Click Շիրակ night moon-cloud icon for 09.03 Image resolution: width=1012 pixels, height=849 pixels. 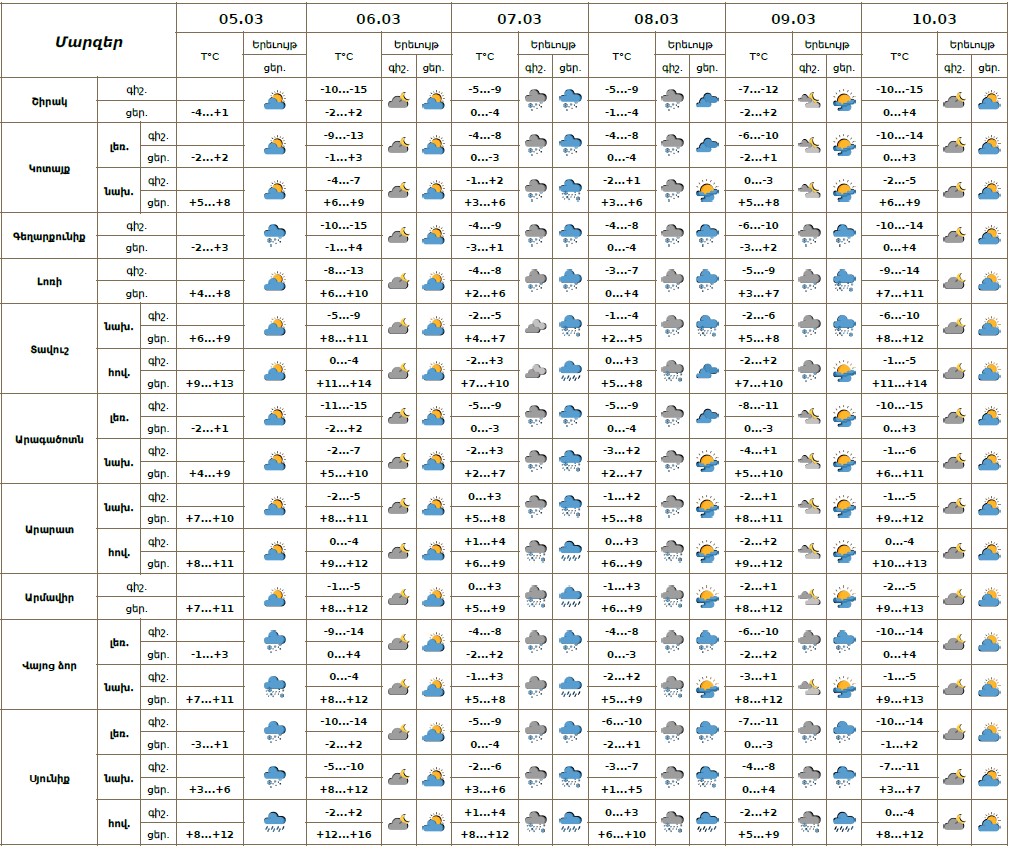click(810, 100)
